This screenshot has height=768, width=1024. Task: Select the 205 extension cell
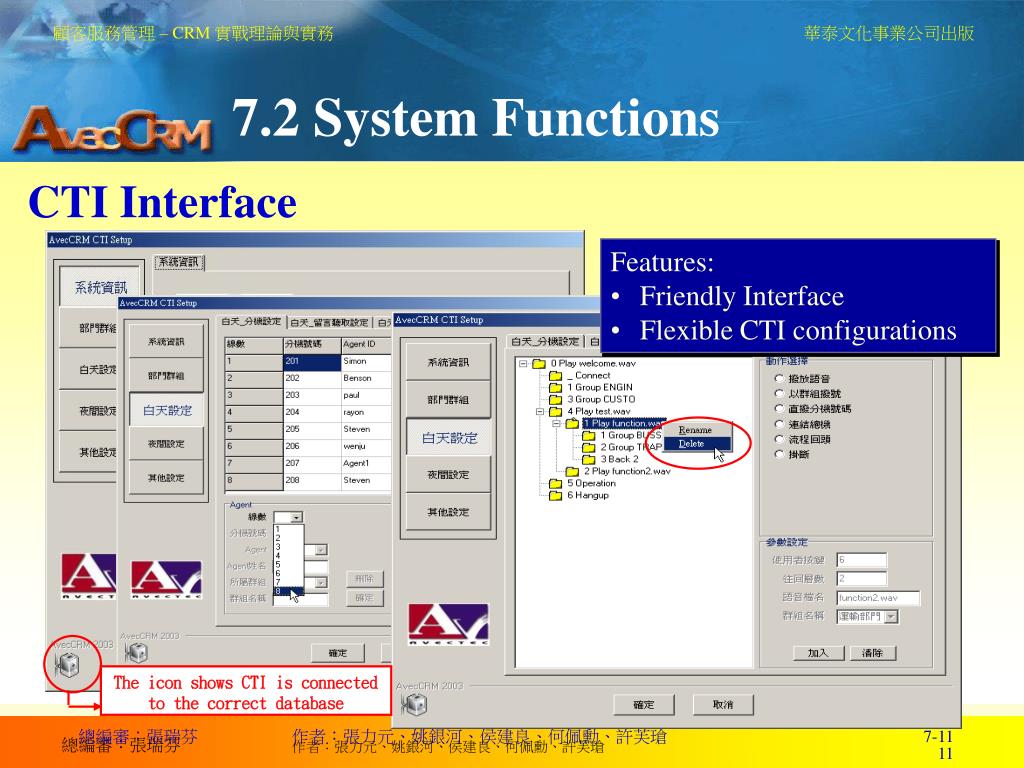(312, 429)
